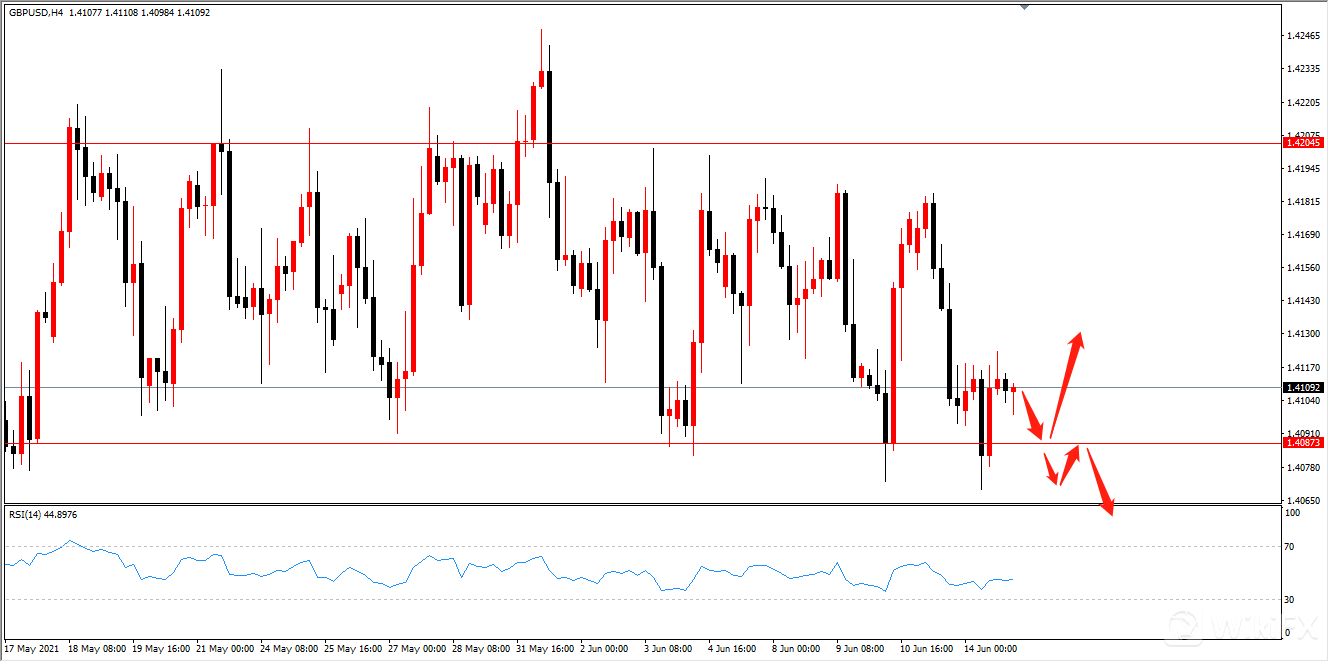This screenshot has height=662, width=1329.
Task: Click the current price label 1.41092
Action: click(1303, 387)
